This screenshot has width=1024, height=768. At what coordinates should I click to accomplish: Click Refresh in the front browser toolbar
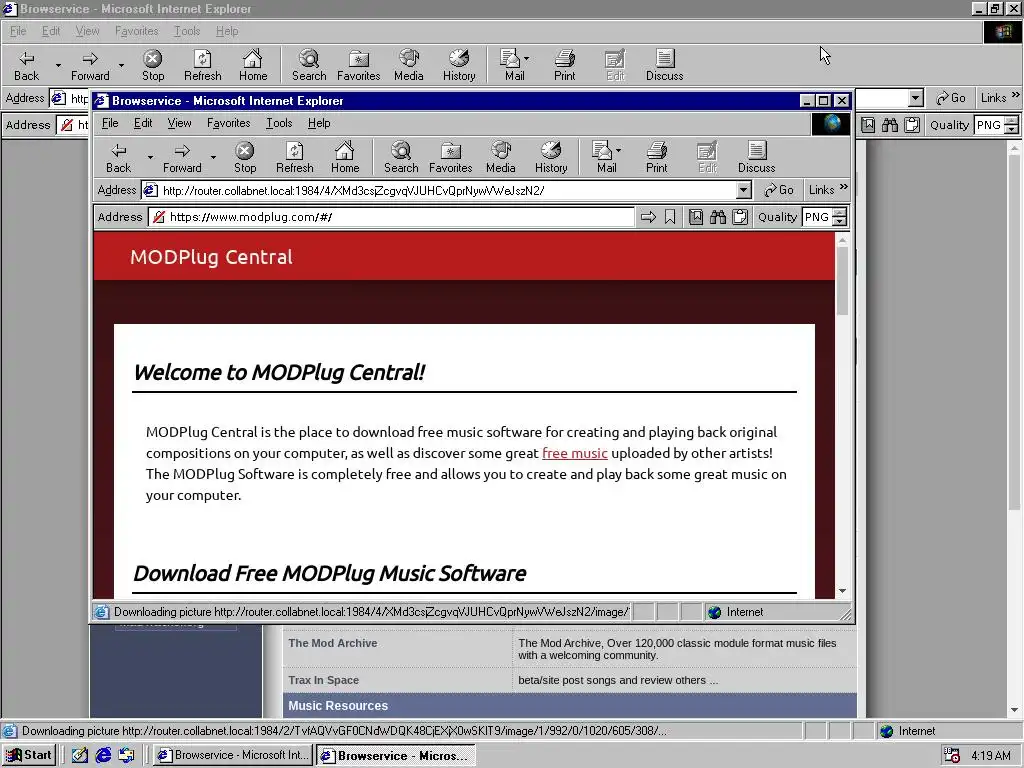tap(295, 158)
